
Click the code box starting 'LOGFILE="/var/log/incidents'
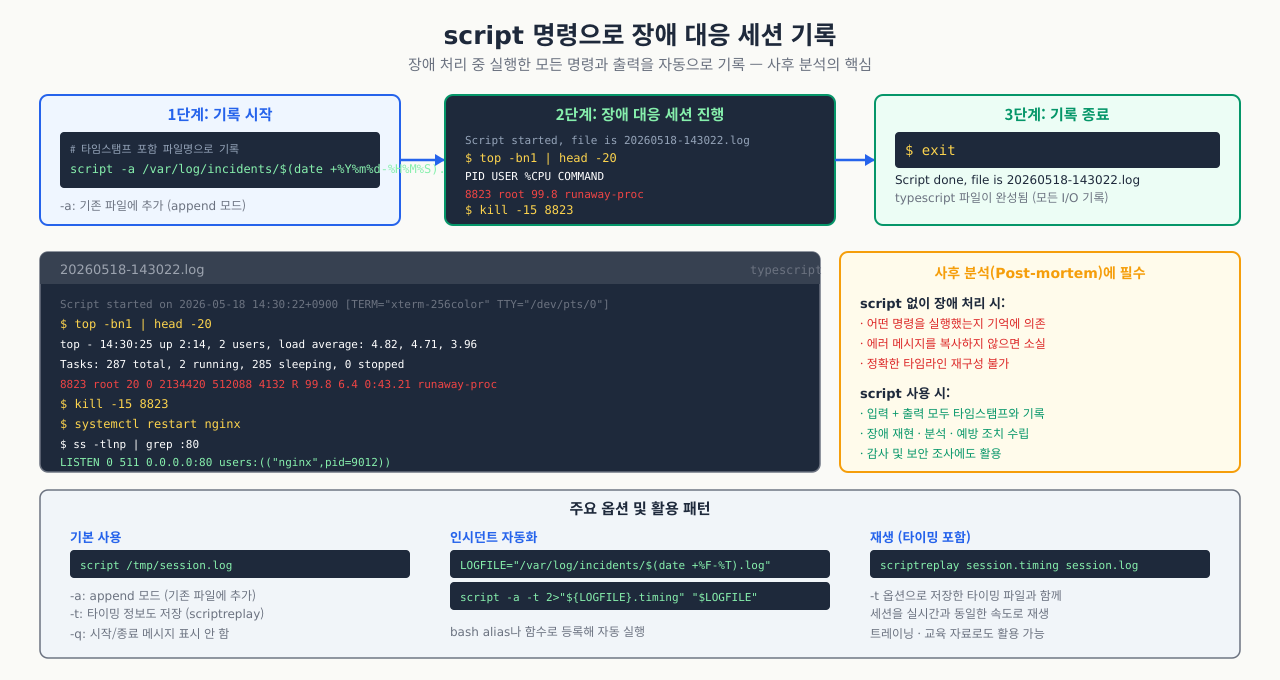[640, 564]
